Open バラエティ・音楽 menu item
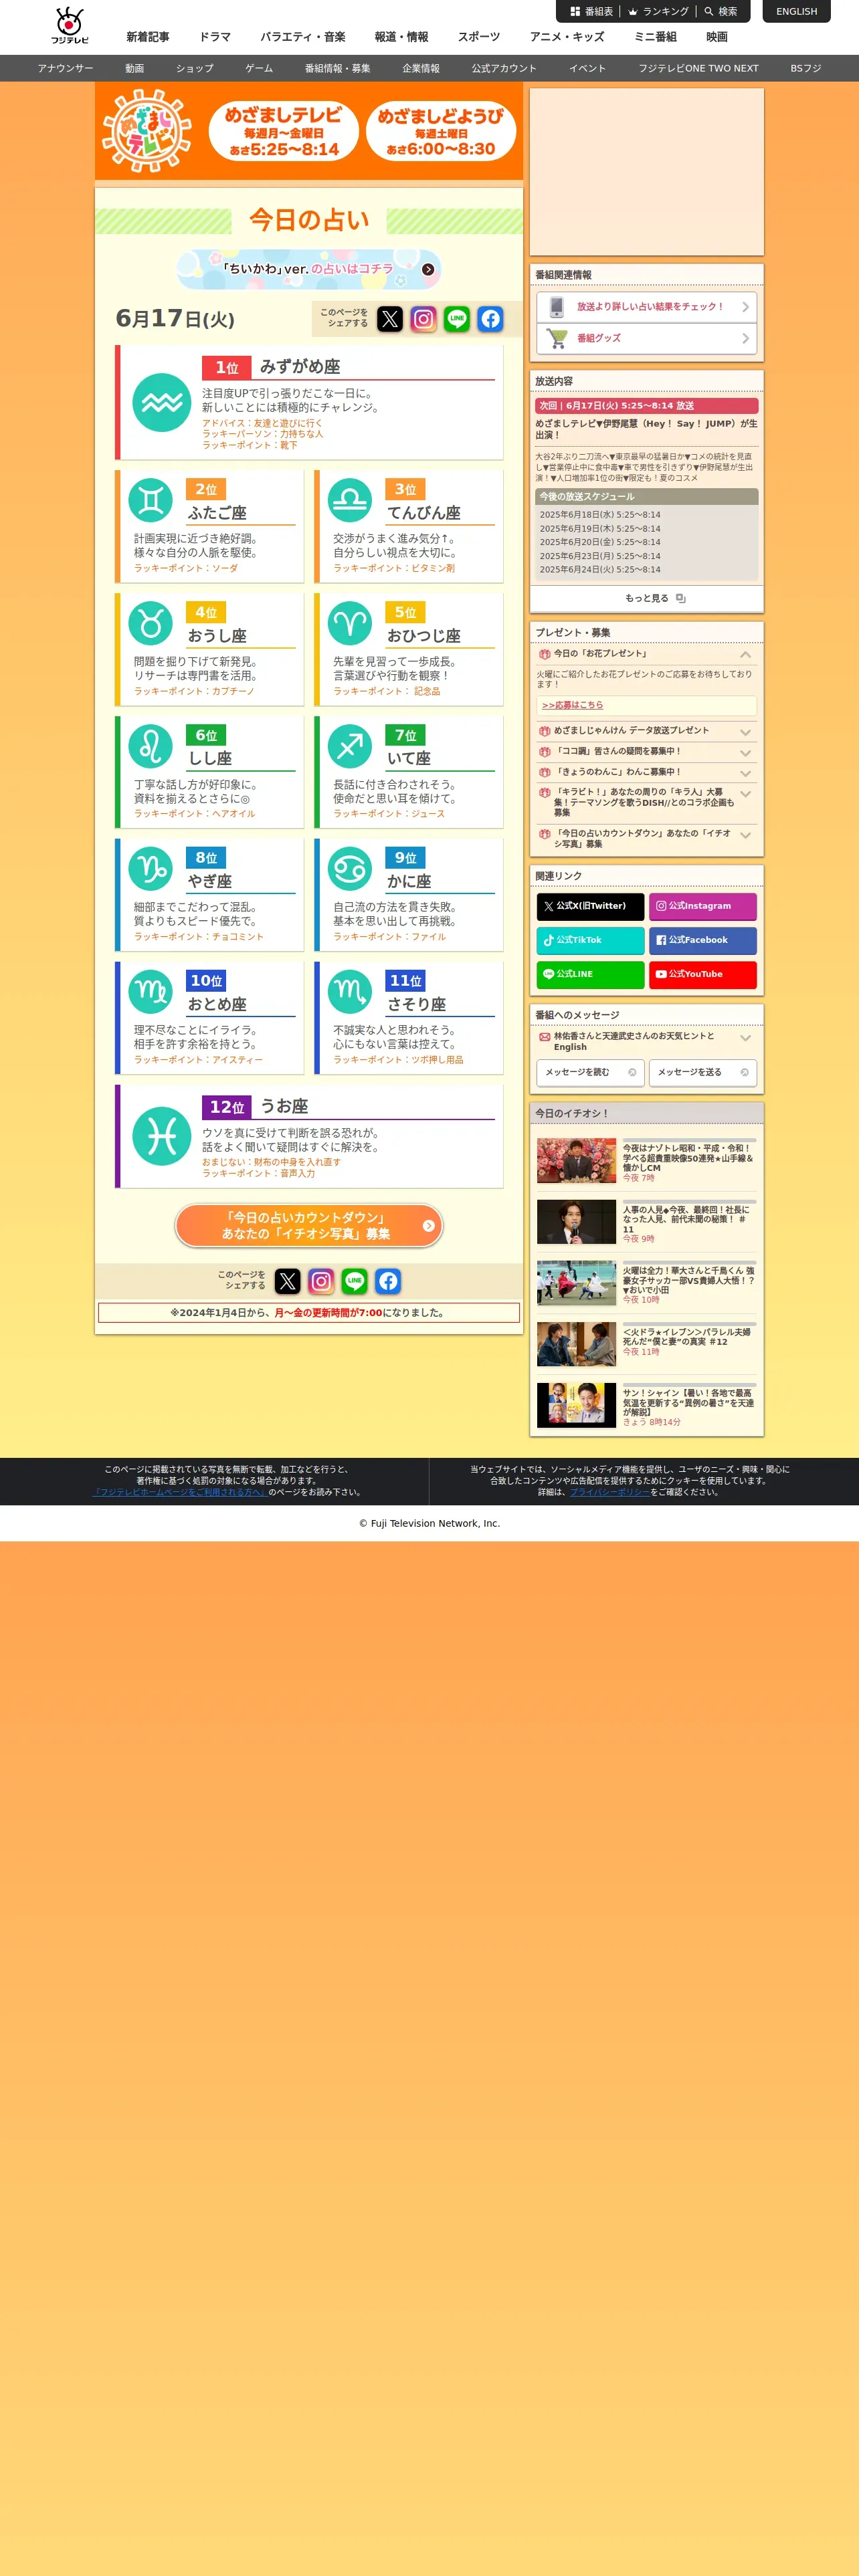This screenshot has width=859, height=2576. pyautogui.click(x=303, y=37)
